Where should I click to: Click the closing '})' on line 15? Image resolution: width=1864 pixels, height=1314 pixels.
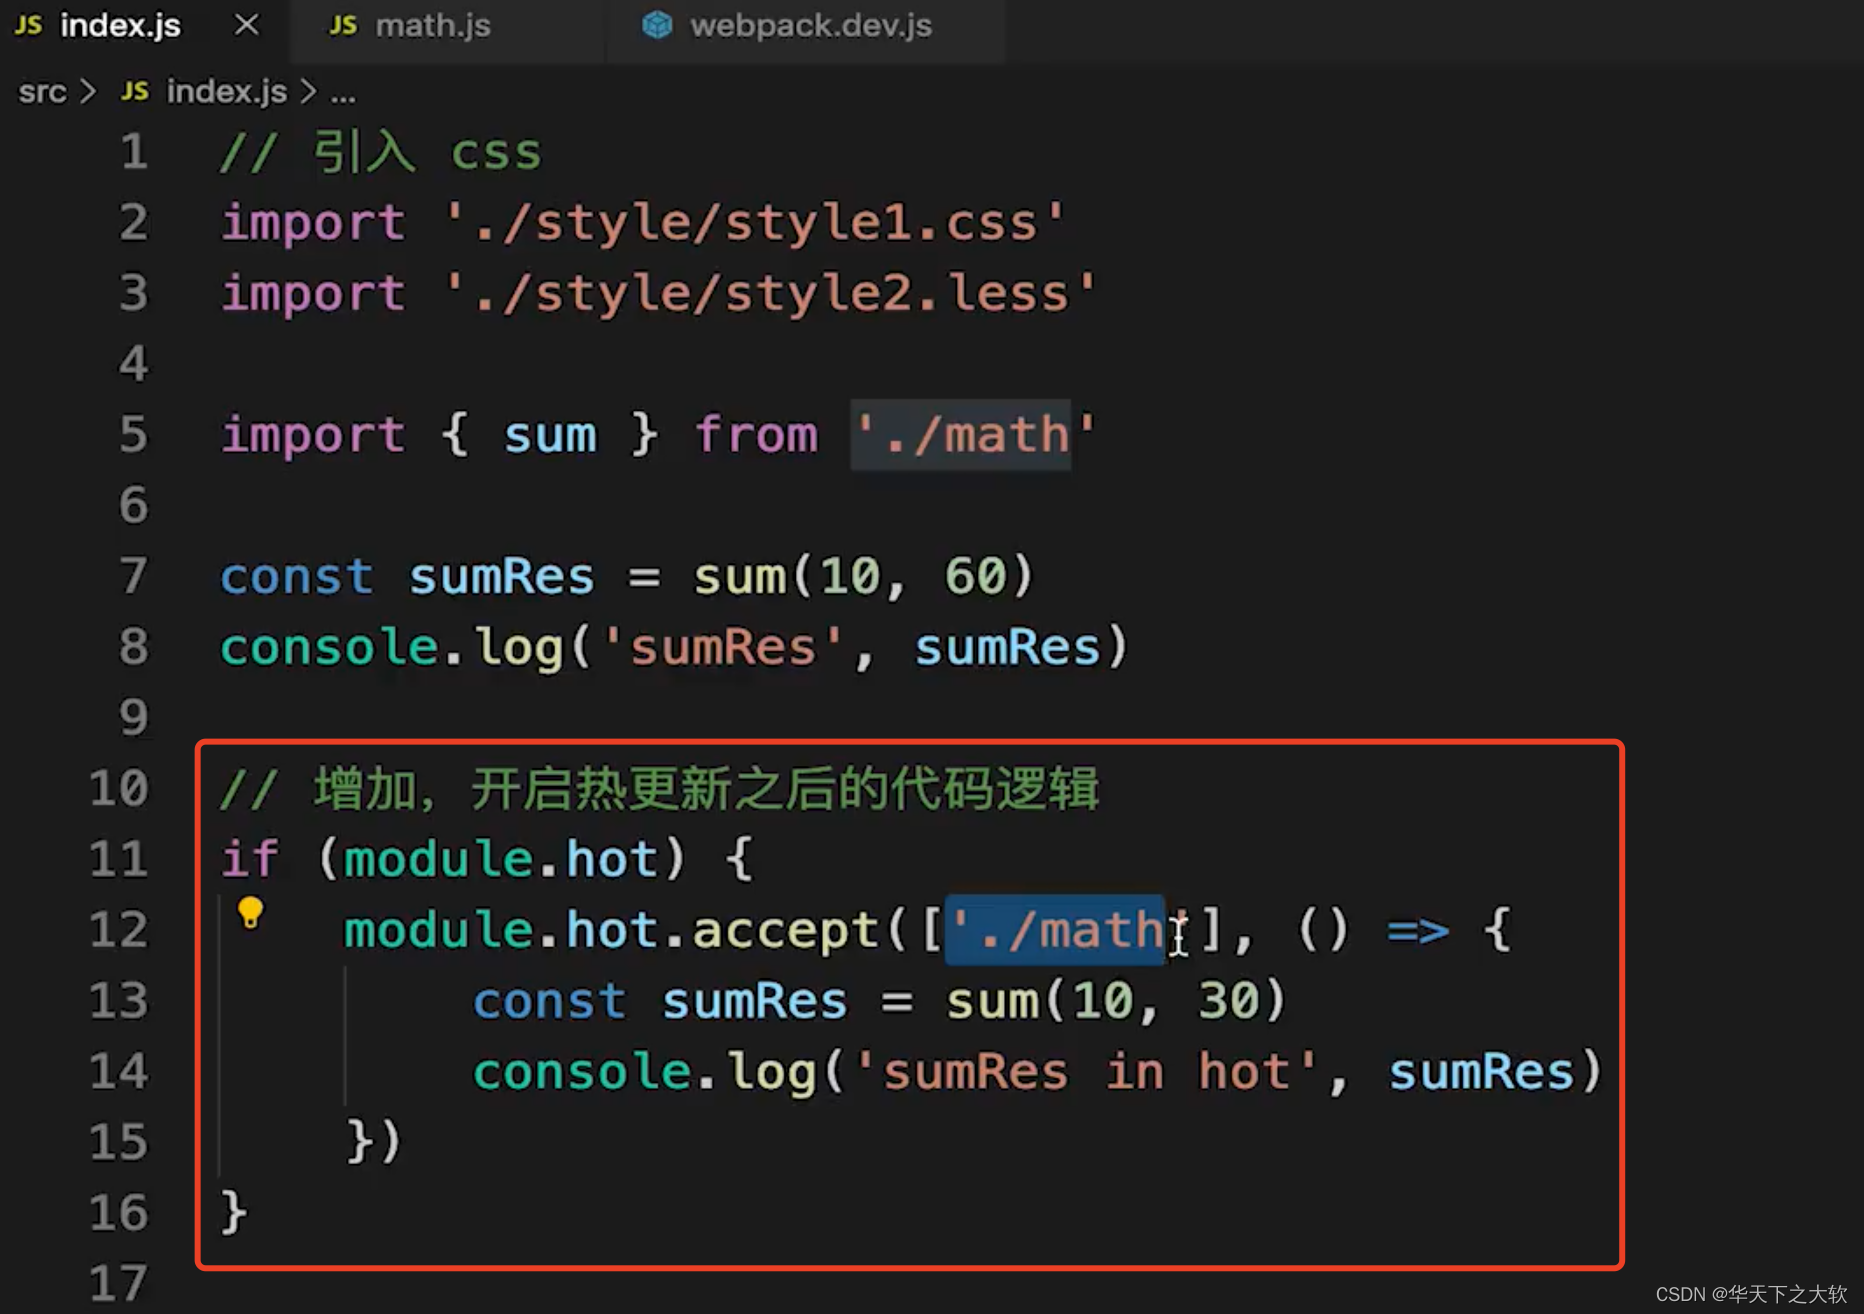[374, 1142]
